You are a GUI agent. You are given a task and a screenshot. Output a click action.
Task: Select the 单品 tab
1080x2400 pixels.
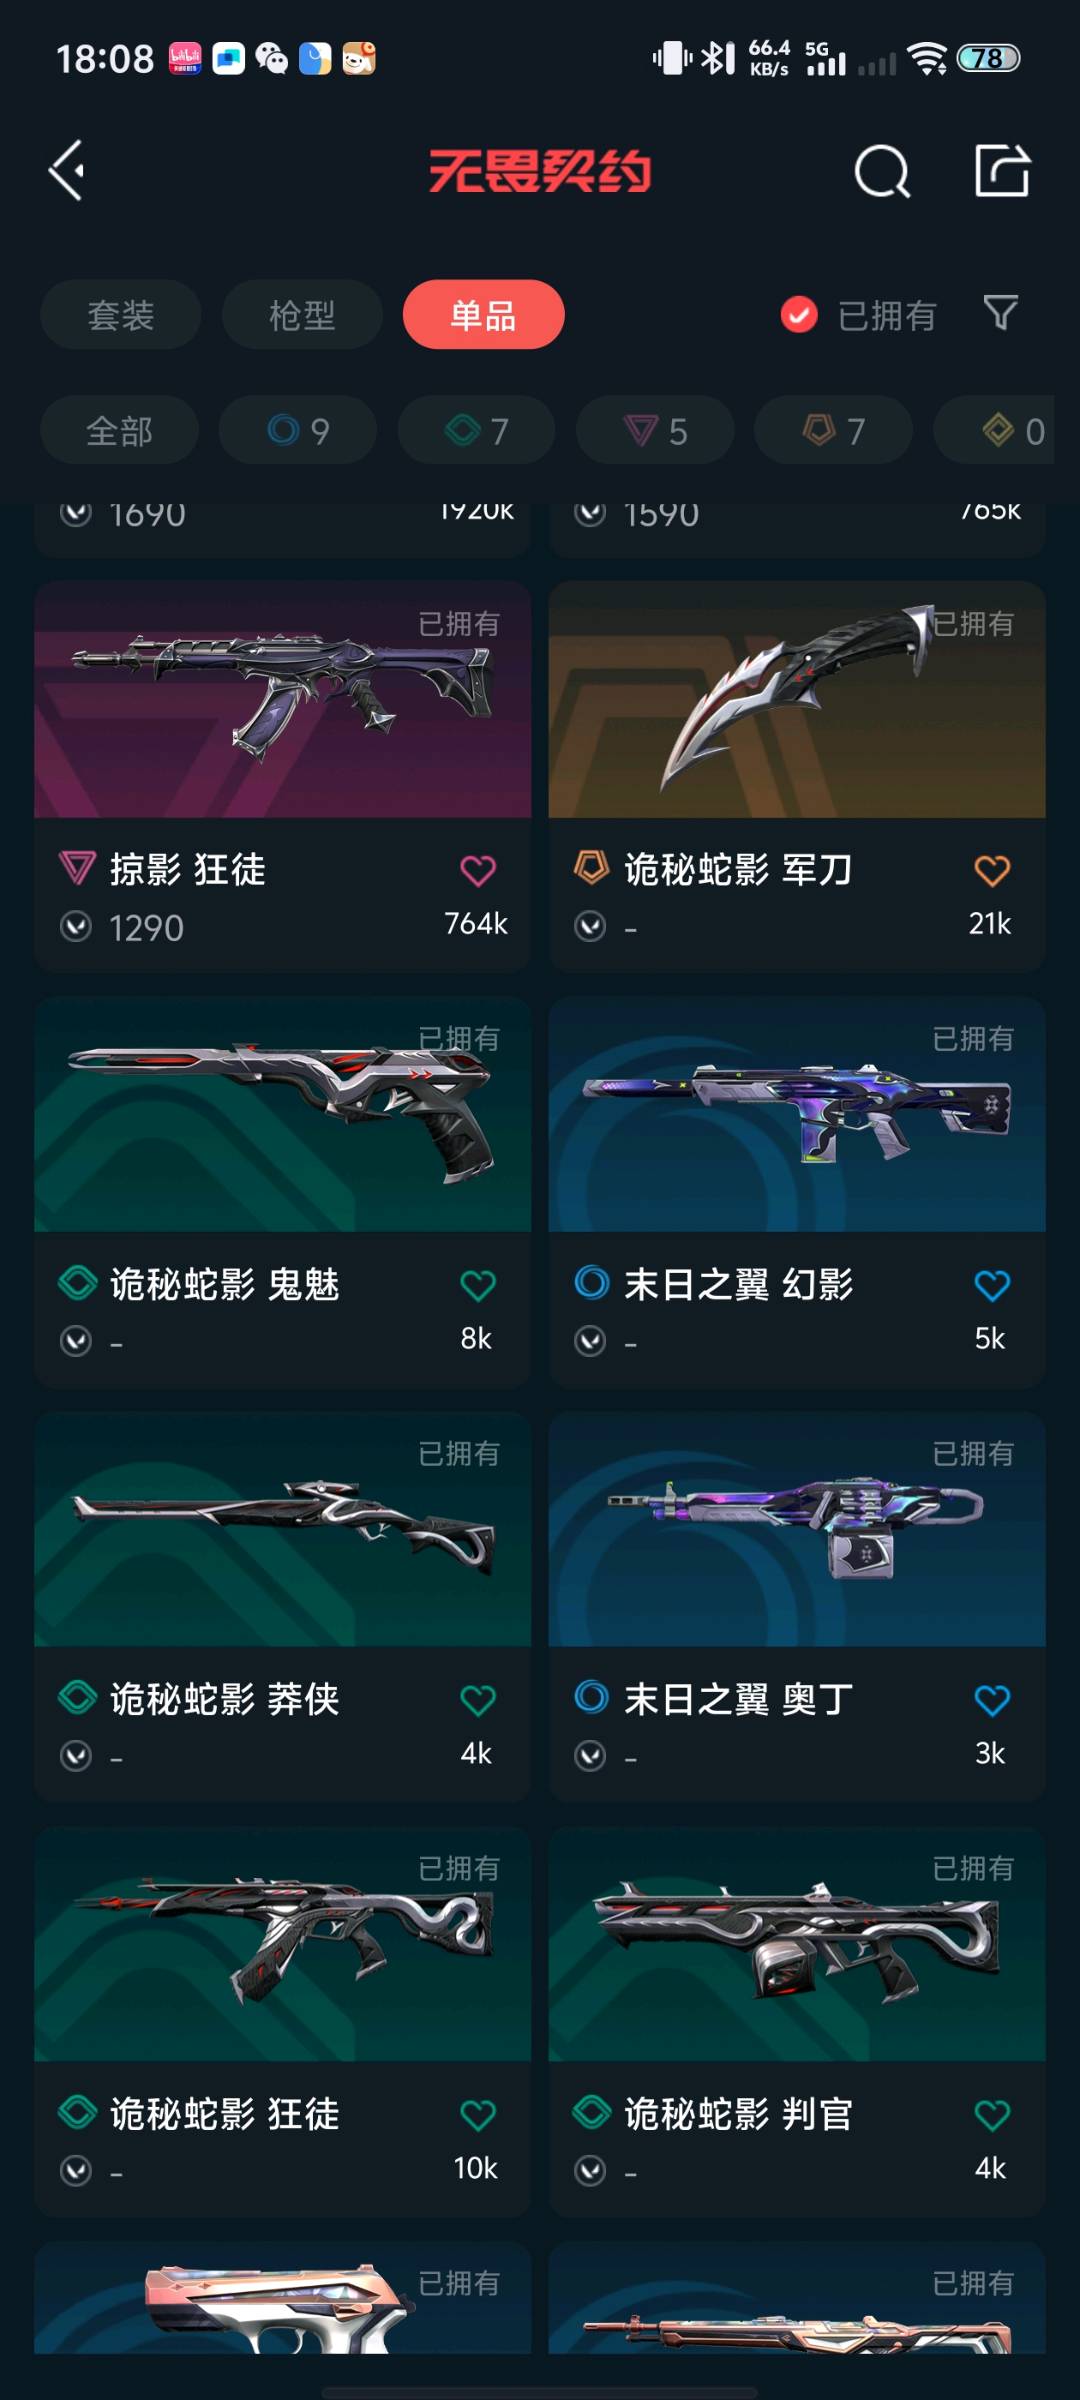click(x=483, y=315)
